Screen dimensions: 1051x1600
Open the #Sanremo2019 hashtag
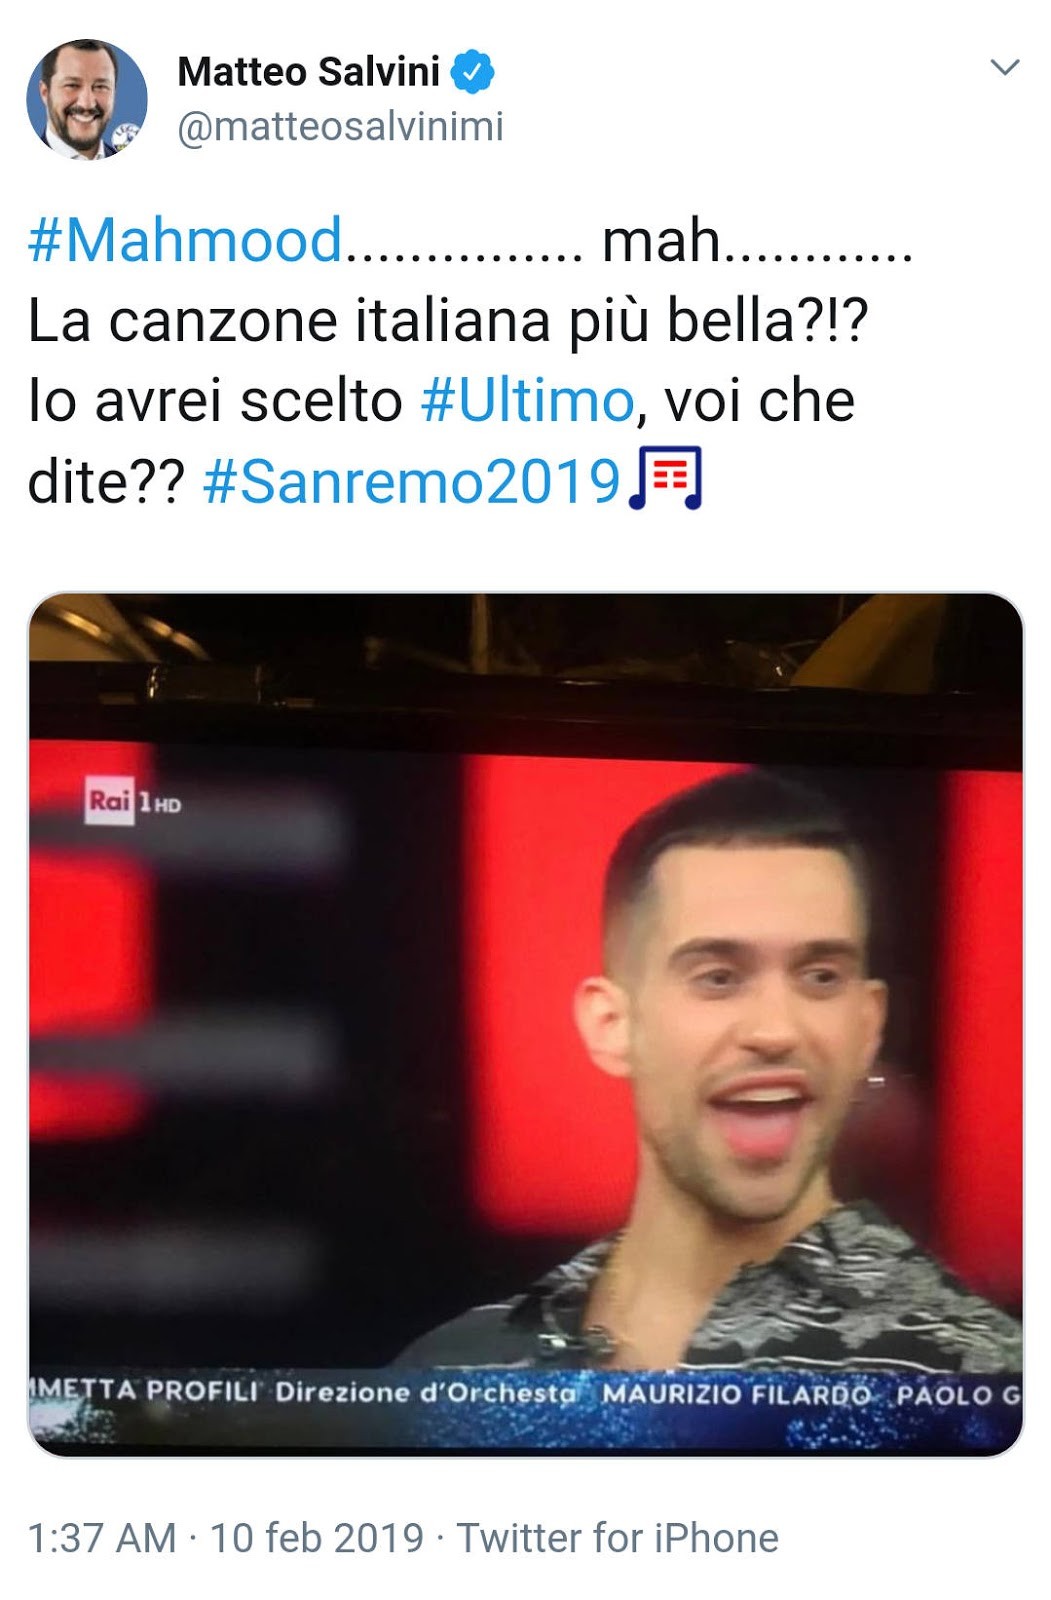[x=412, y=481]
